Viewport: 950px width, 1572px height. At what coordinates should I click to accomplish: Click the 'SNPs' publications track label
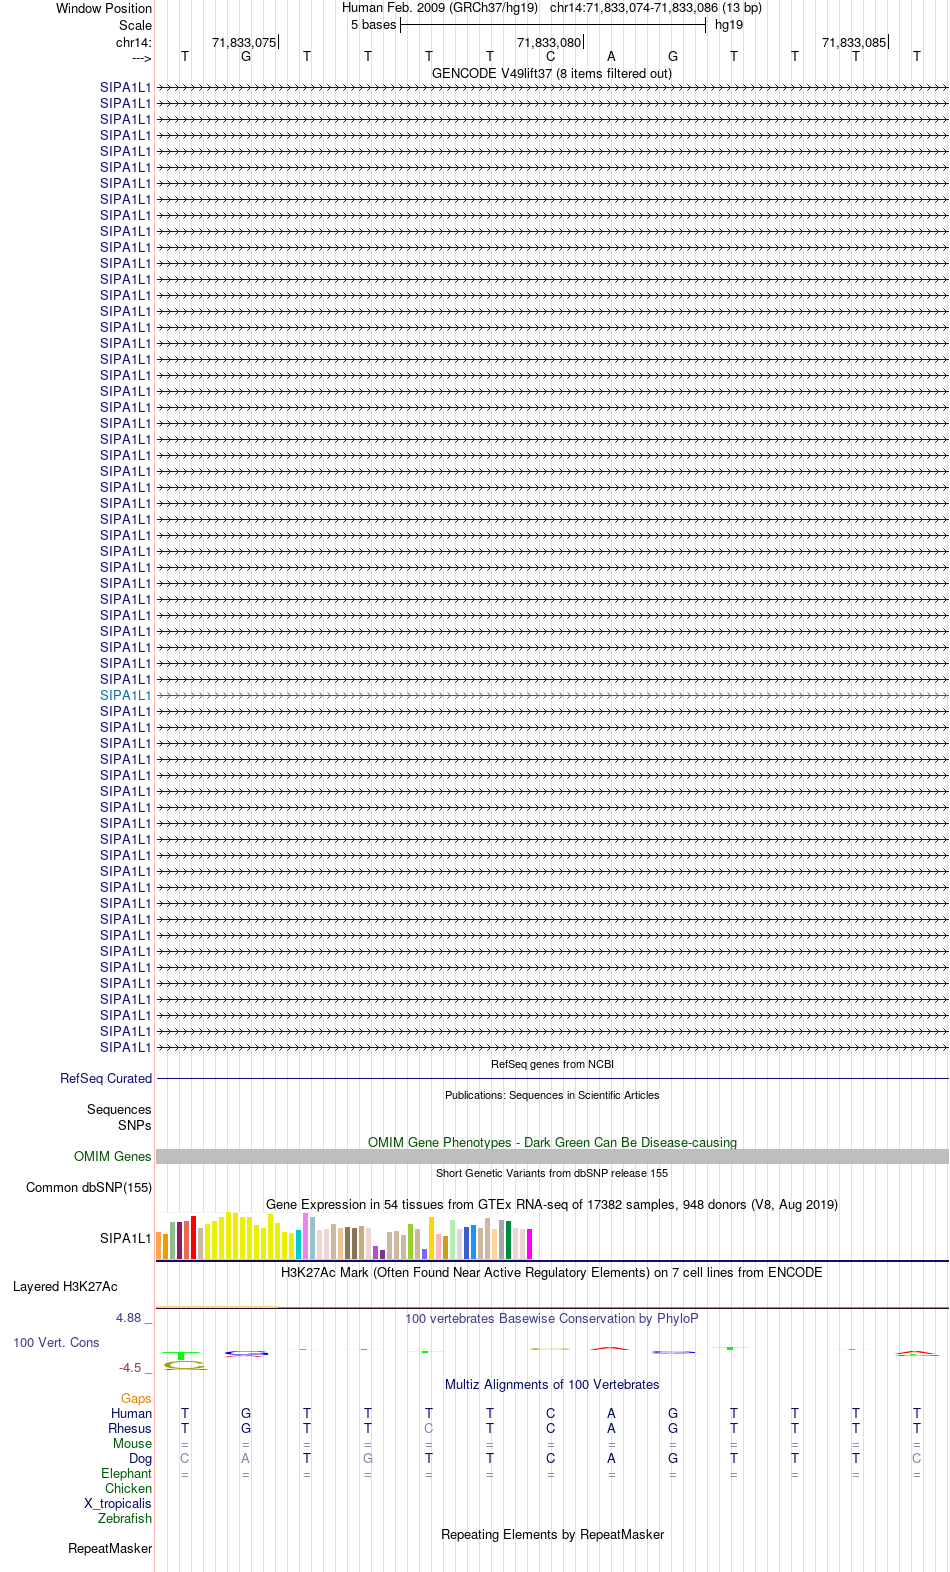point(135,1125)
